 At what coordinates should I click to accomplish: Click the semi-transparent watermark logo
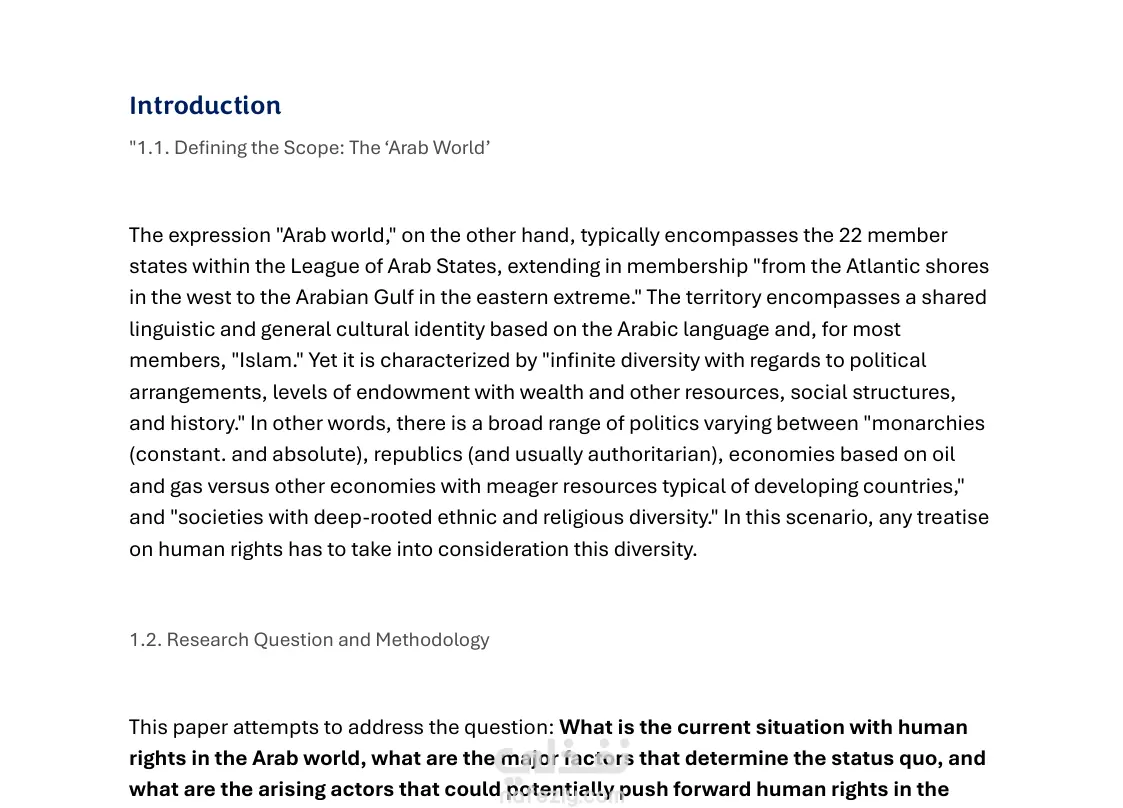(x=560, y=772)
